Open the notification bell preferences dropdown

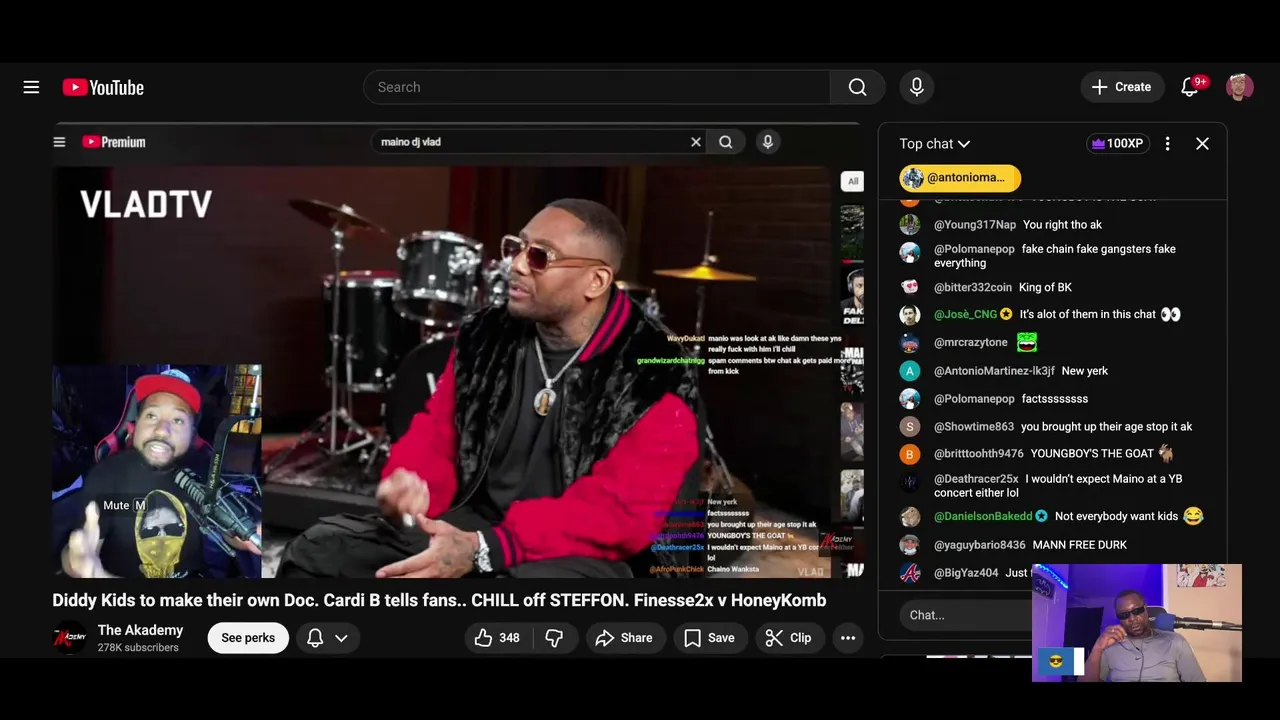(x=327, y=638)
